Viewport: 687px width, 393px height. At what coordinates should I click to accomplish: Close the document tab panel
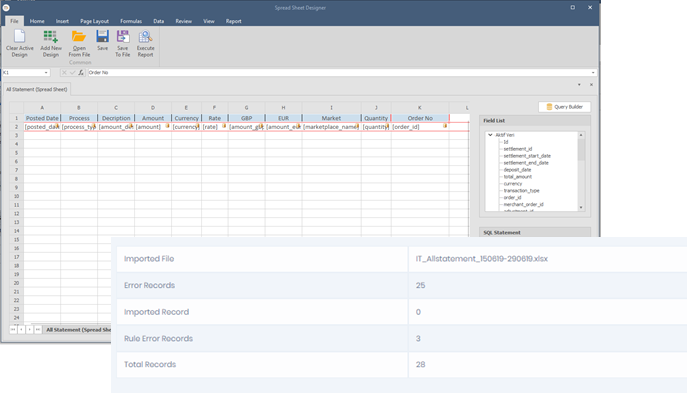point(591,85)
